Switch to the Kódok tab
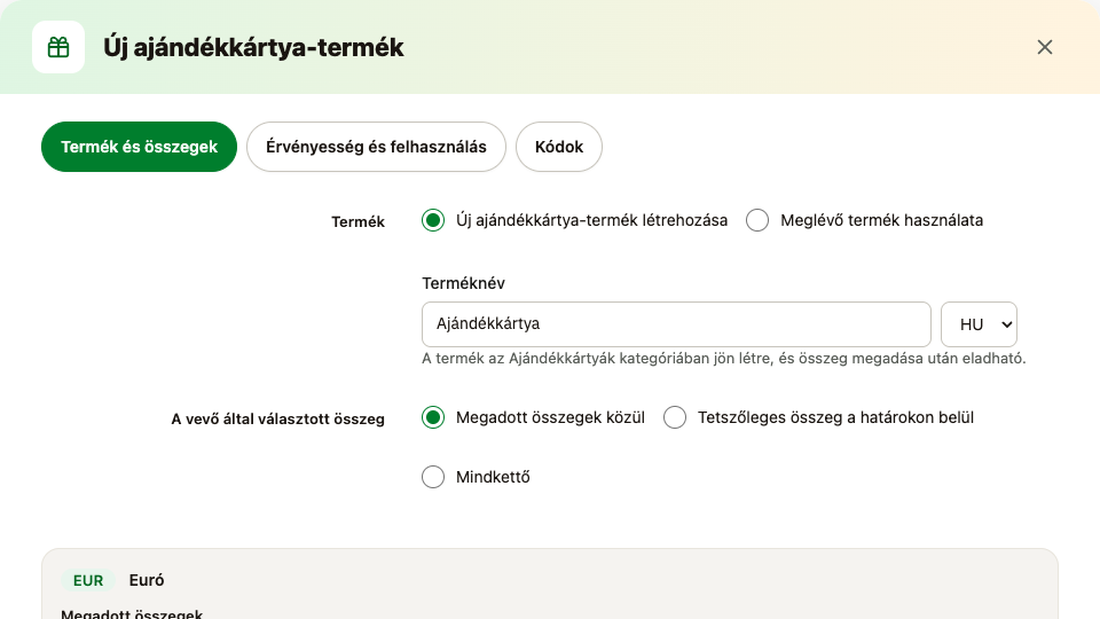The height and width of the screenshot is (619, 1100). [x=559, y=147]
